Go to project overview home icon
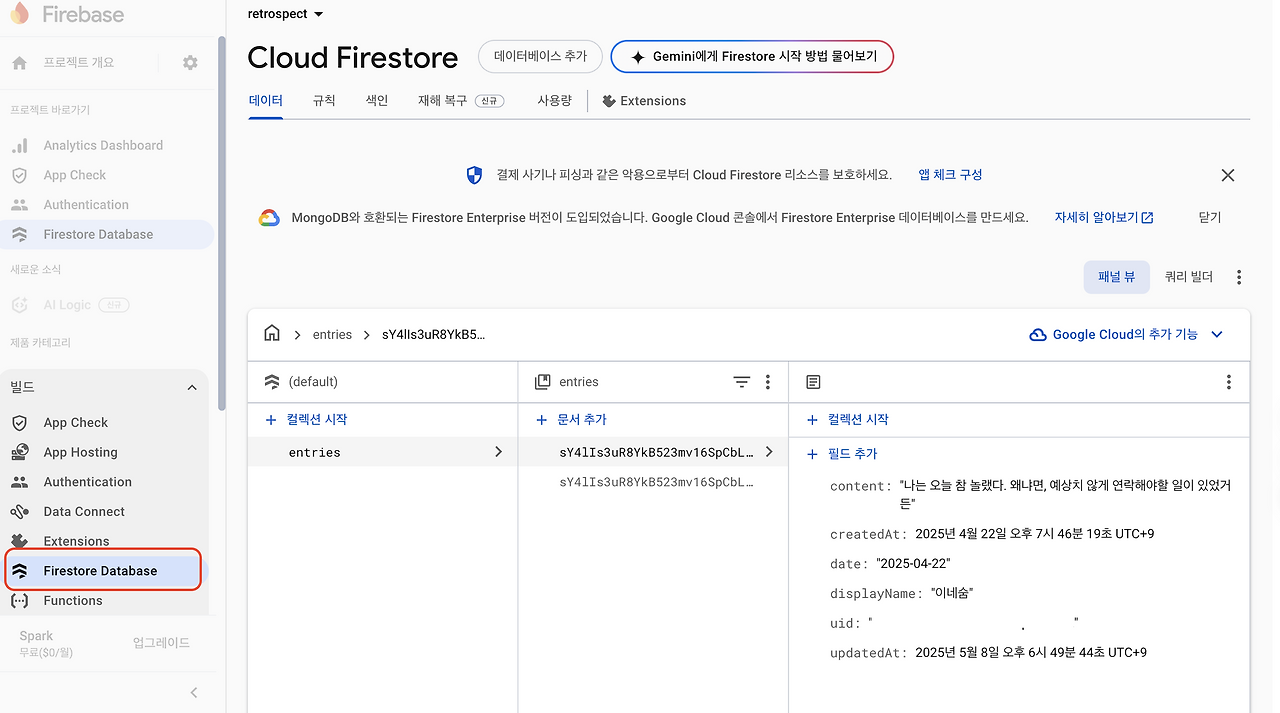This screenshot has width=1280, height=713. [19, 63]
